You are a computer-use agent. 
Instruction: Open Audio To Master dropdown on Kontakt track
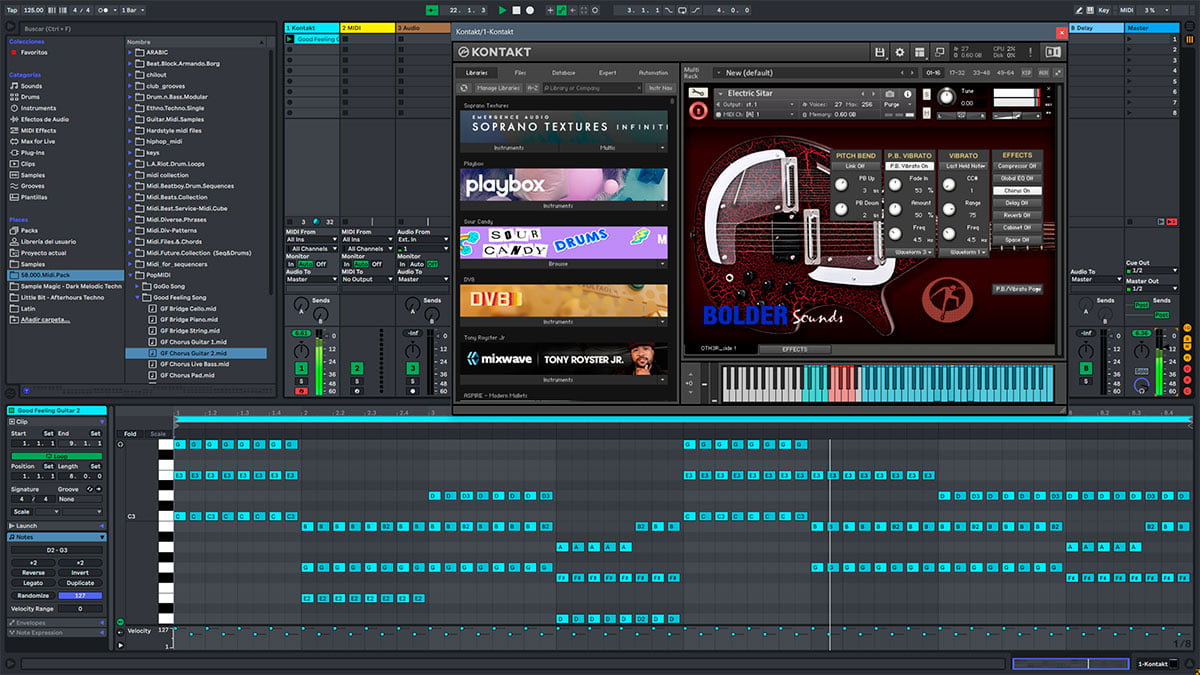pyautogui.click(x=311, y=280)
